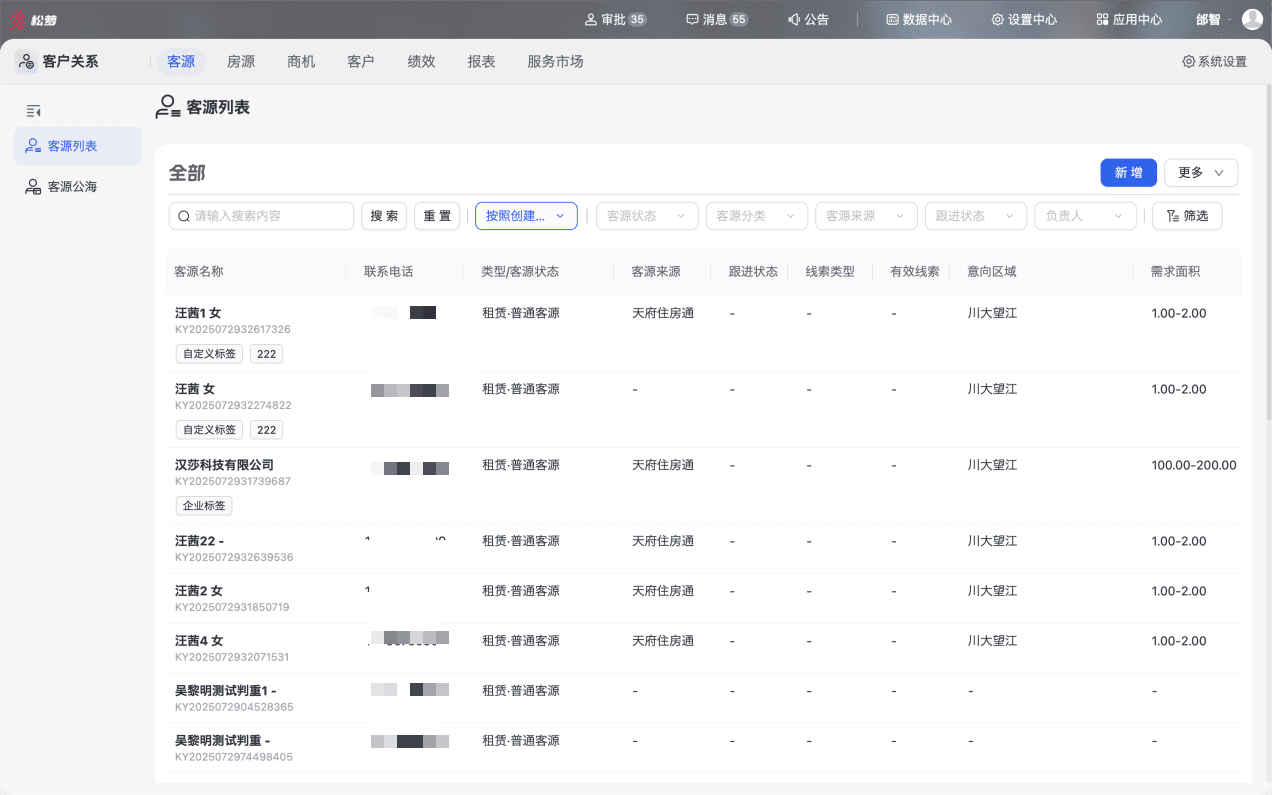The width and height of the screenshot is (1272, 795).
Task: Open the 筛选 filter button
Action: click(x=1187, y=216)
